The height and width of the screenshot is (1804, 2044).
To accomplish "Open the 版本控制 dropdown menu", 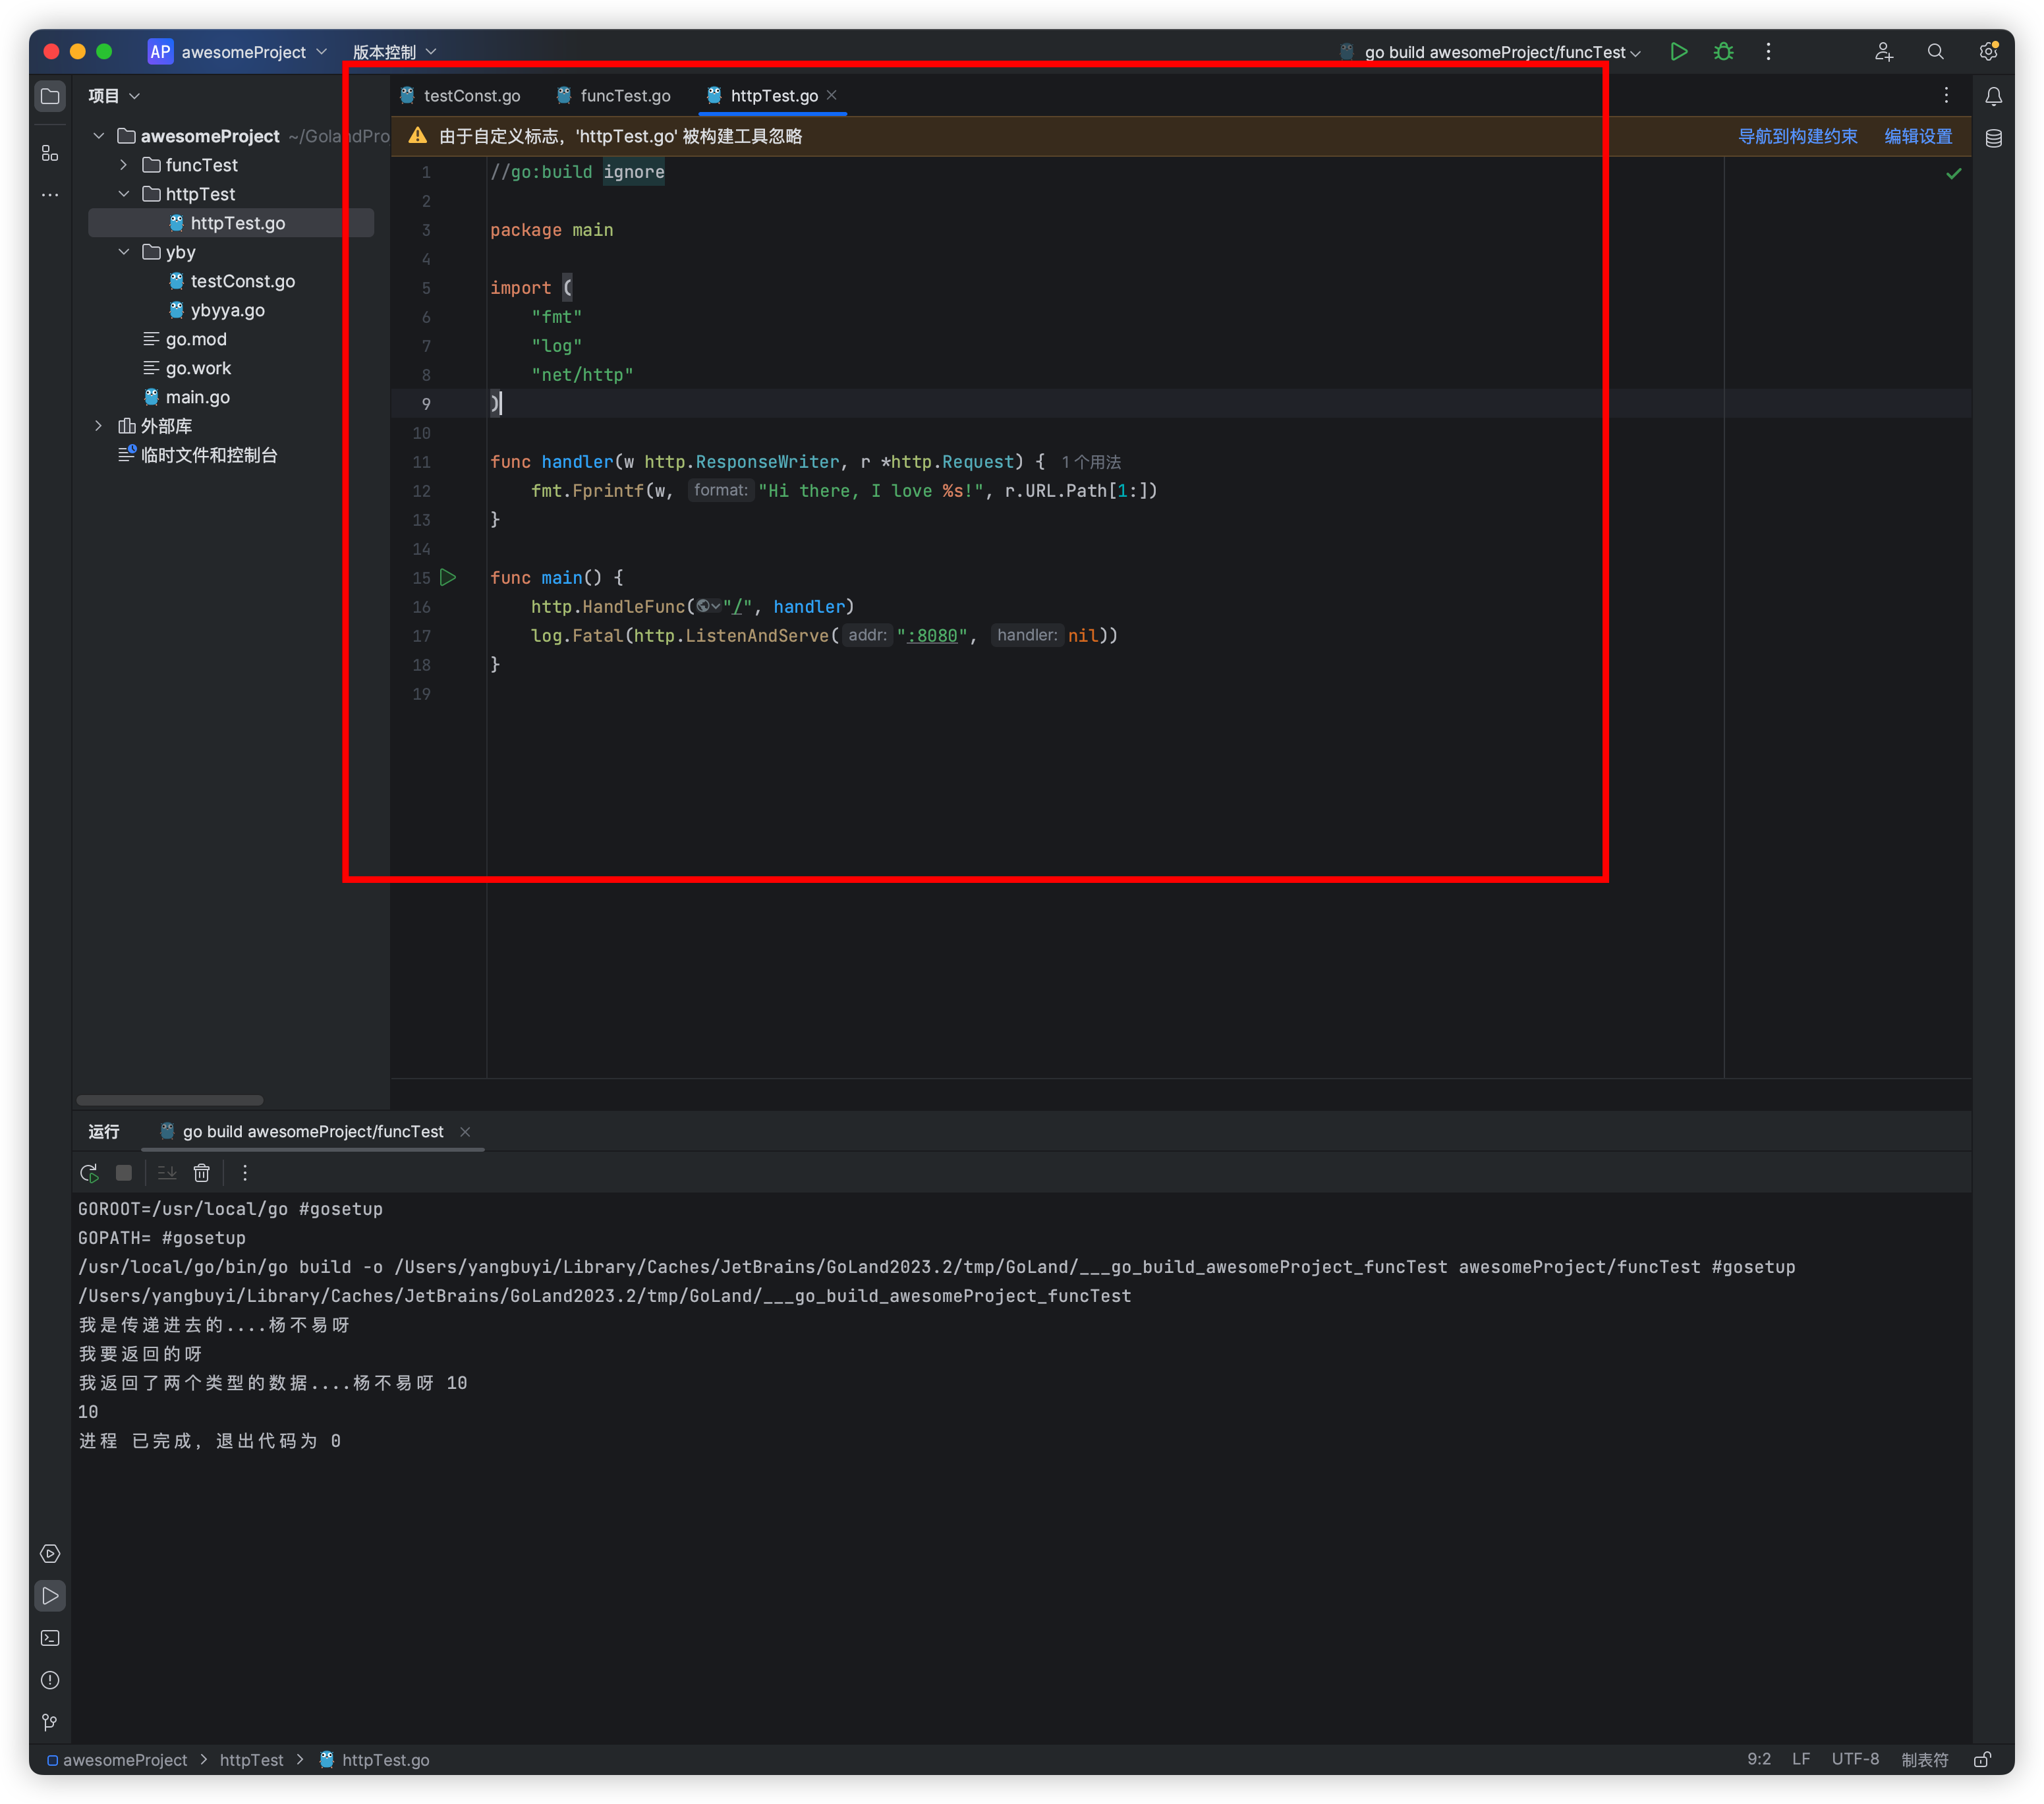I will (394, 52).
